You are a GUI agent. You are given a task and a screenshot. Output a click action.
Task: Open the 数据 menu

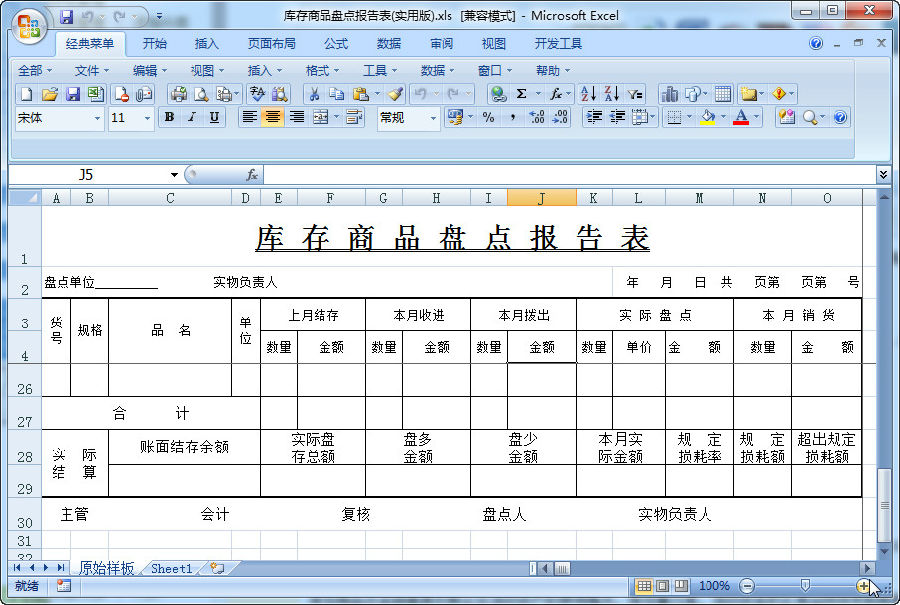[433, 71]
